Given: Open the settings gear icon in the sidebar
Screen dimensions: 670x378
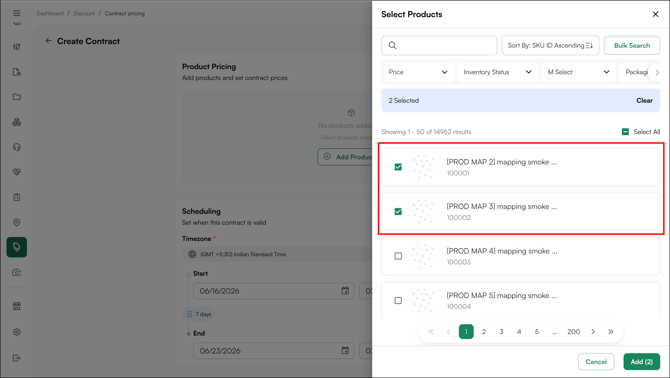Looking at the screenshot, I should point(17,332).
